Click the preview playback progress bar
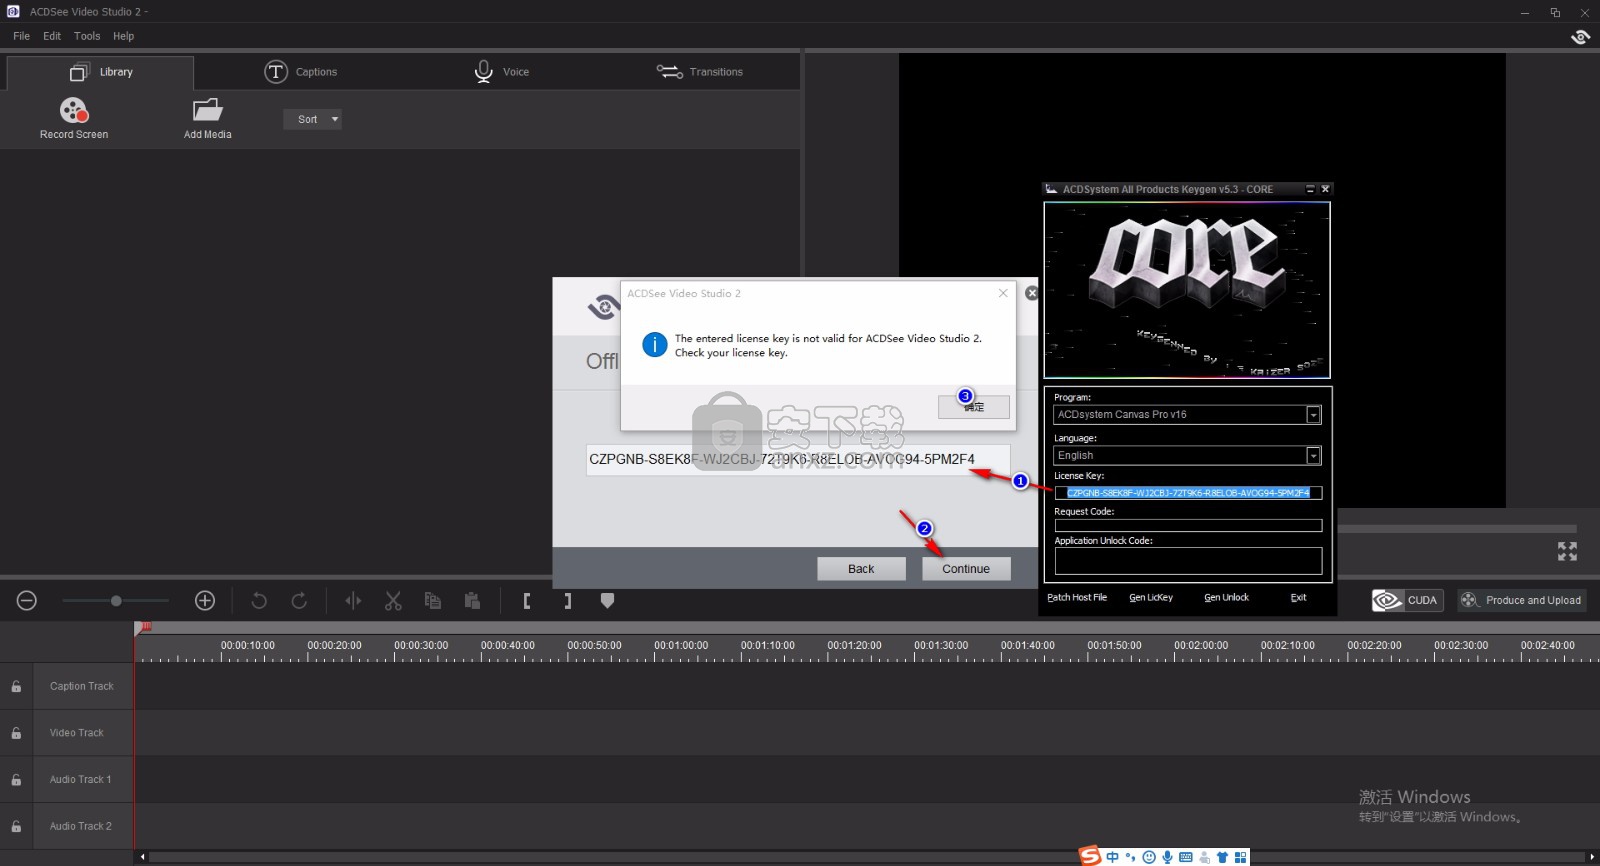This screenshot has height=866, width=1600. click(x=1457, y=528)
